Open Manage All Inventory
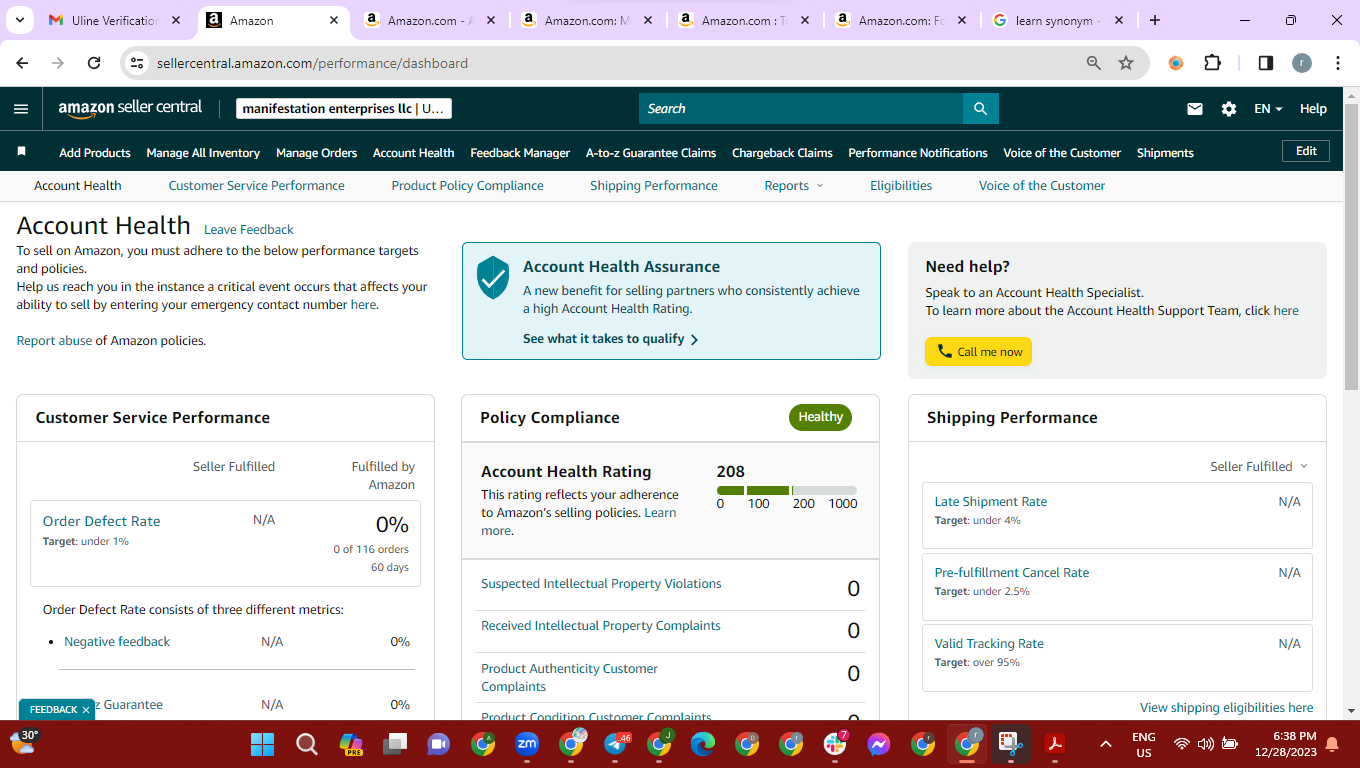The image size is (1360, 768). [x=203, y=153]
